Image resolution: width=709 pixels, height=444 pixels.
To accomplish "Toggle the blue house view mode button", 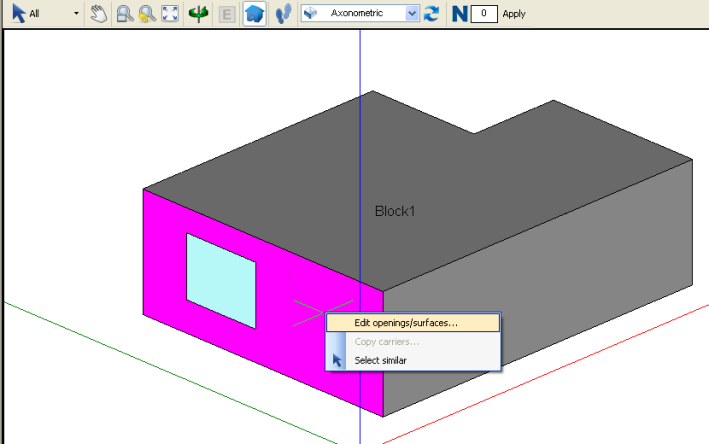I will click(254, 14).
